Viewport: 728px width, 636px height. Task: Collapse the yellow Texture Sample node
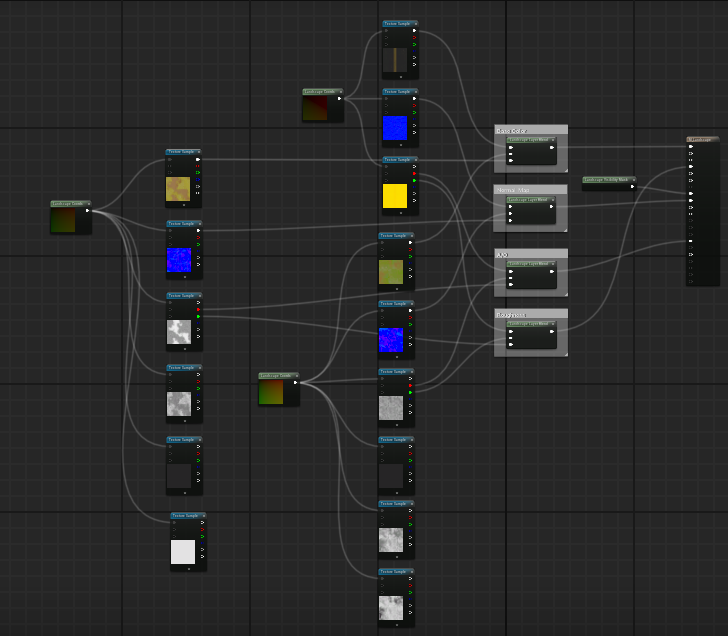[x=416, y=160]
